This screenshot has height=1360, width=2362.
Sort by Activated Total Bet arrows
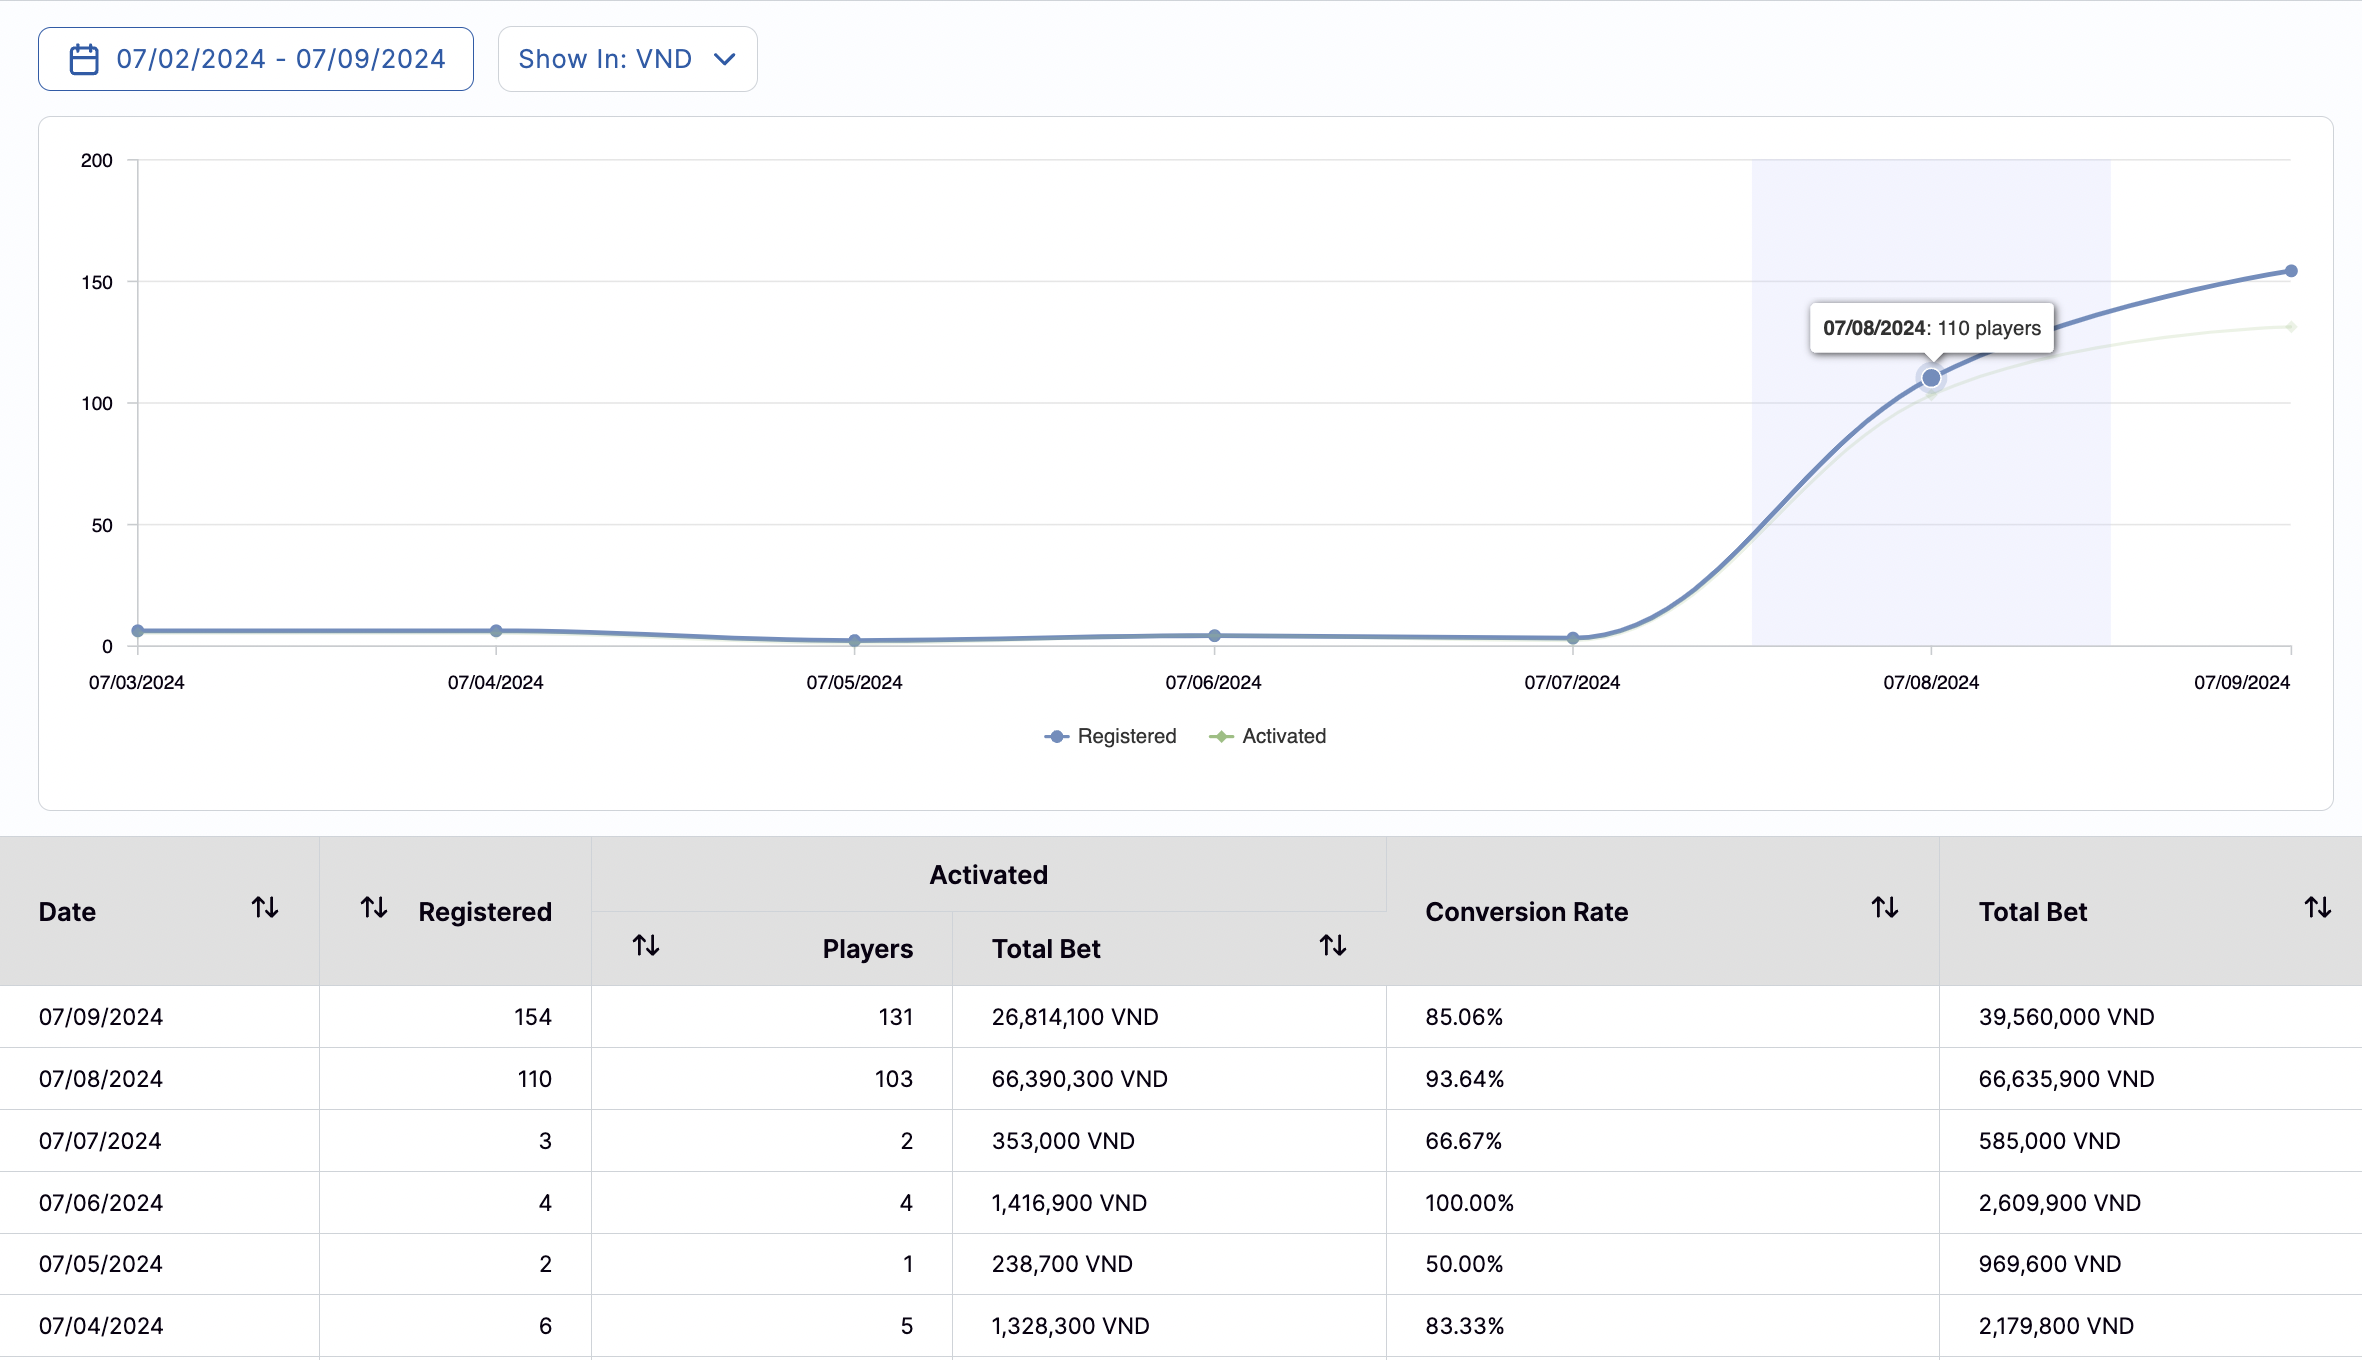1332,945
